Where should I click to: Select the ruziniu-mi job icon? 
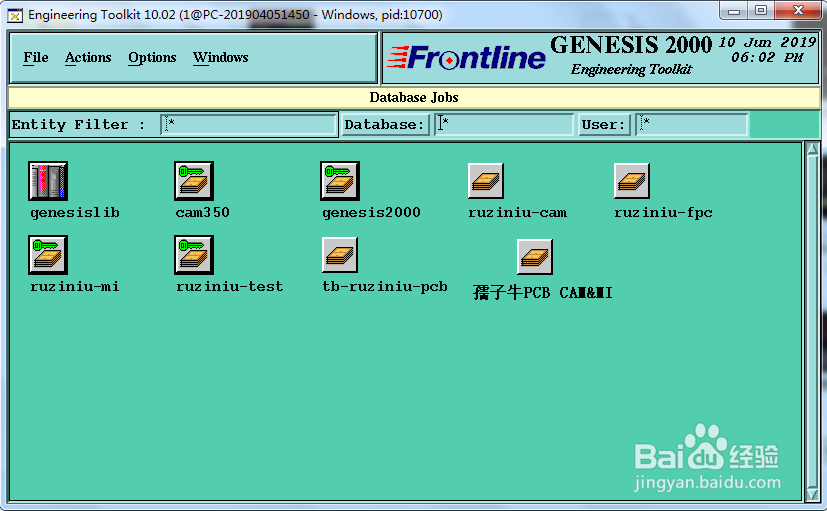coord(48,255)
